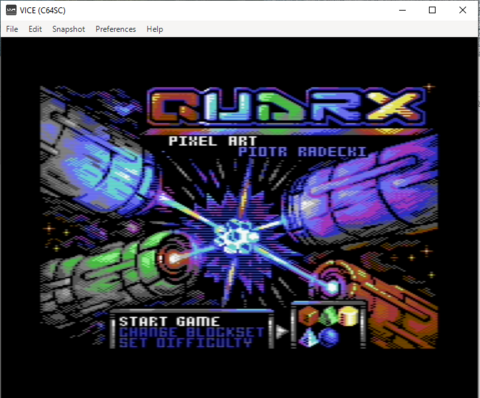Open the Snapshot menu
This screenshot has width=480, height=398.
(69, 29)
